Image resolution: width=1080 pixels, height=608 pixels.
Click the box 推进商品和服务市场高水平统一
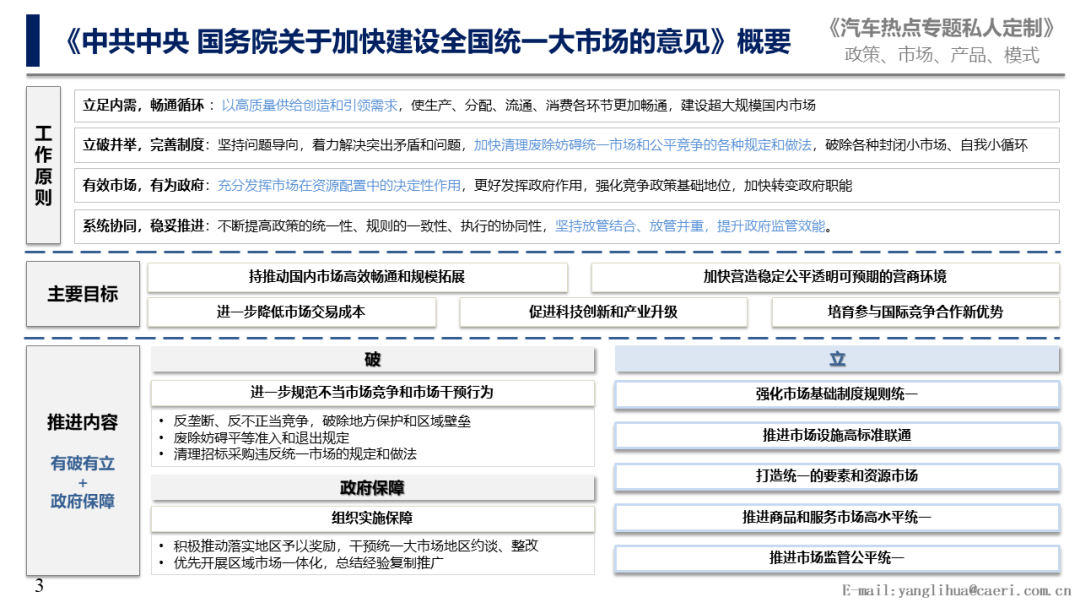tap(837, 517)
